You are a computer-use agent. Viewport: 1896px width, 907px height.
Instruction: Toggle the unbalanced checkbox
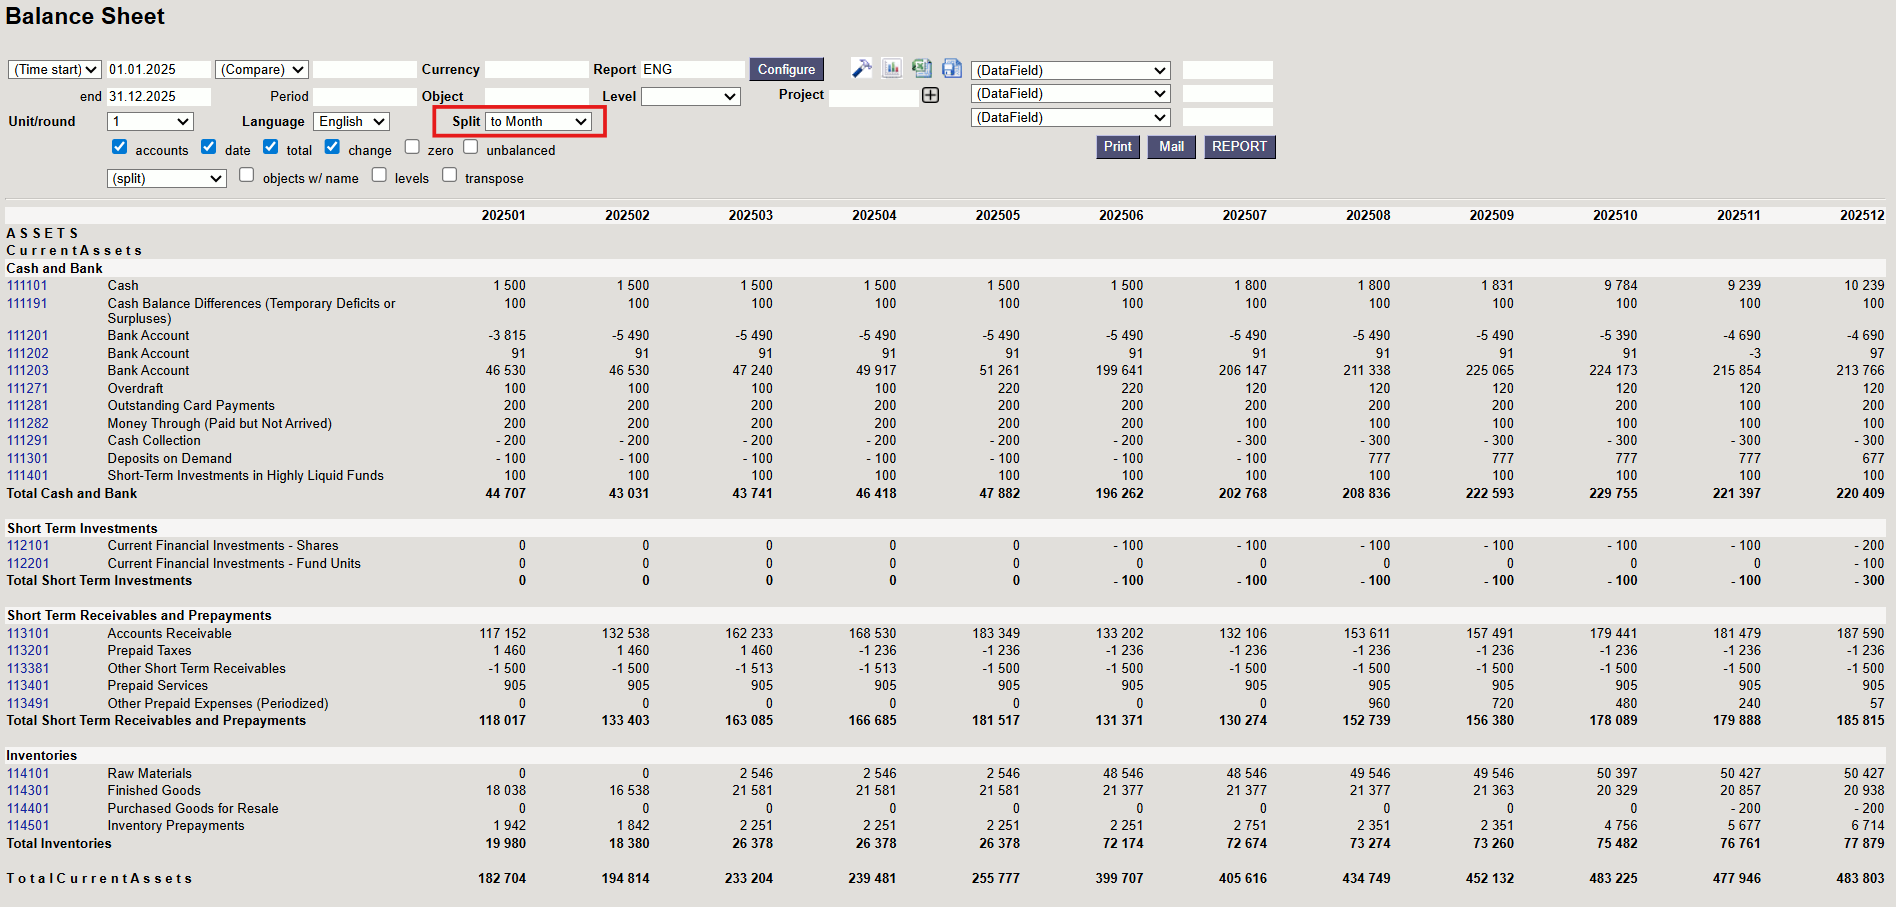(x=471, y=147)
